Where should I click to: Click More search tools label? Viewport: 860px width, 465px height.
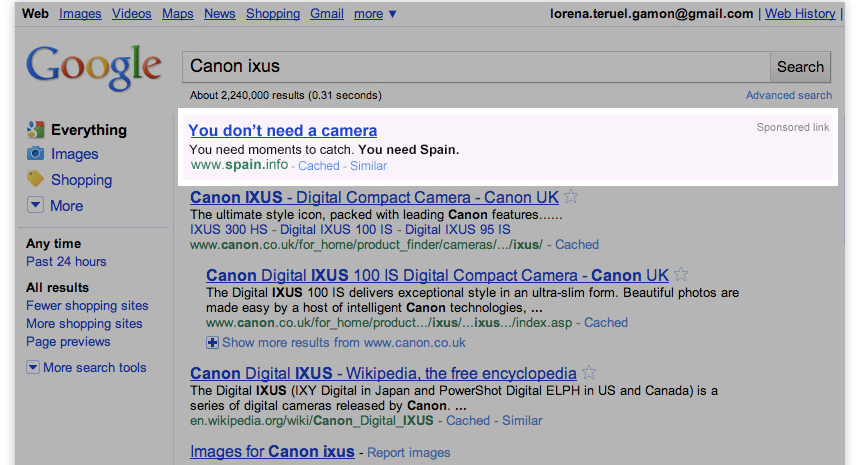pyautogui.click(x=95, y=367)
